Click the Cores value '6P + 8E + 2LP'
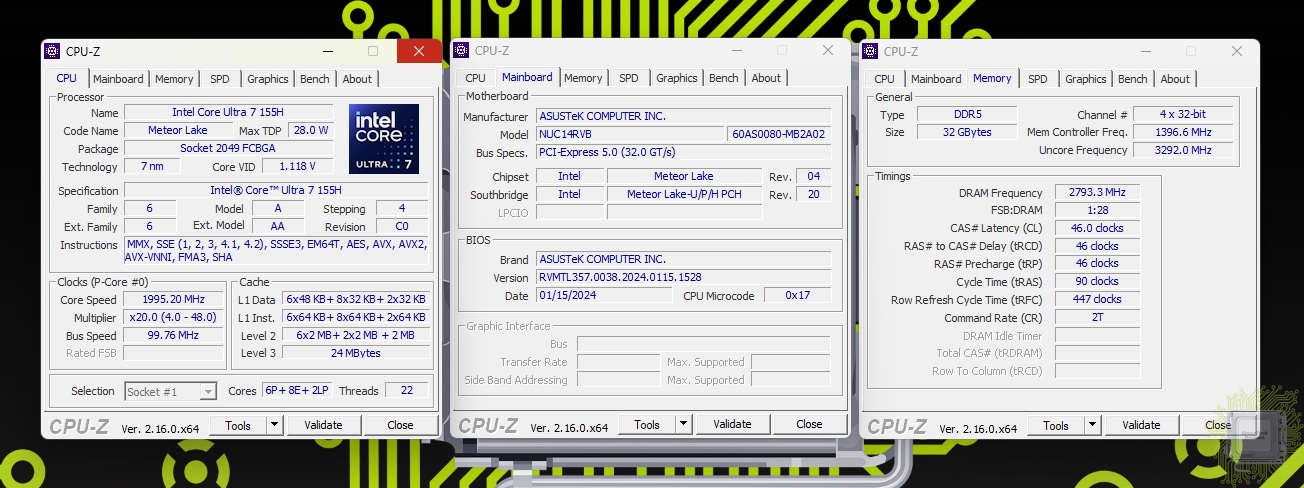Viewport: 1304px width, 488px height. coord(298,391)
